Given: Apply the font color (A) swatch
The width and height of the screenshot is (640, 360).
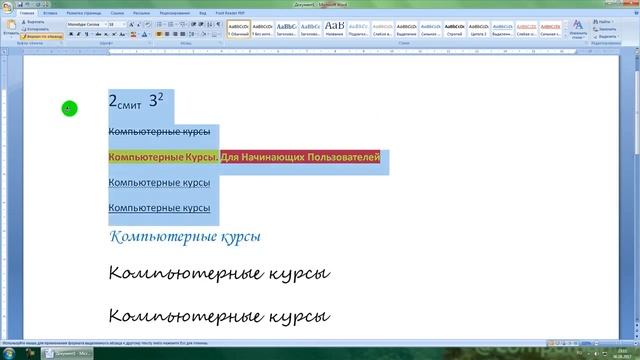Looking at the screenshot, I should pos(144,35).
